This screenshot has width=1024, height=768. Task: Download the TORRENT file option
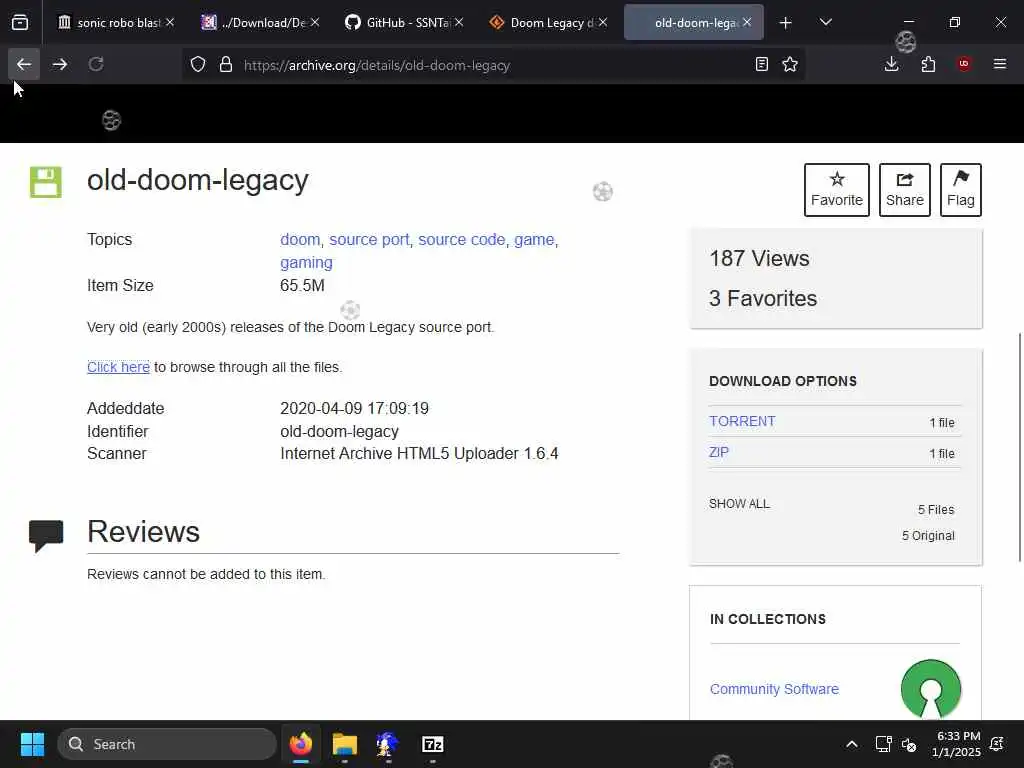[743, 421]
